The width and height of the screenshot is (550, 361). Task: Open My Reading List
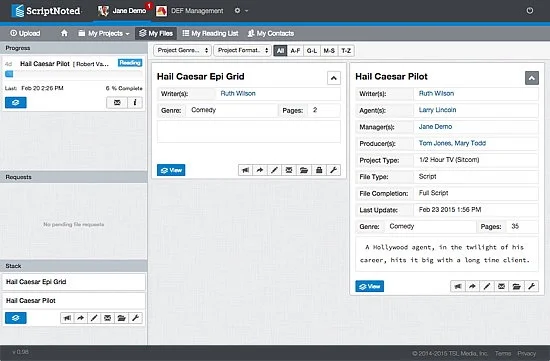(210, 33)
